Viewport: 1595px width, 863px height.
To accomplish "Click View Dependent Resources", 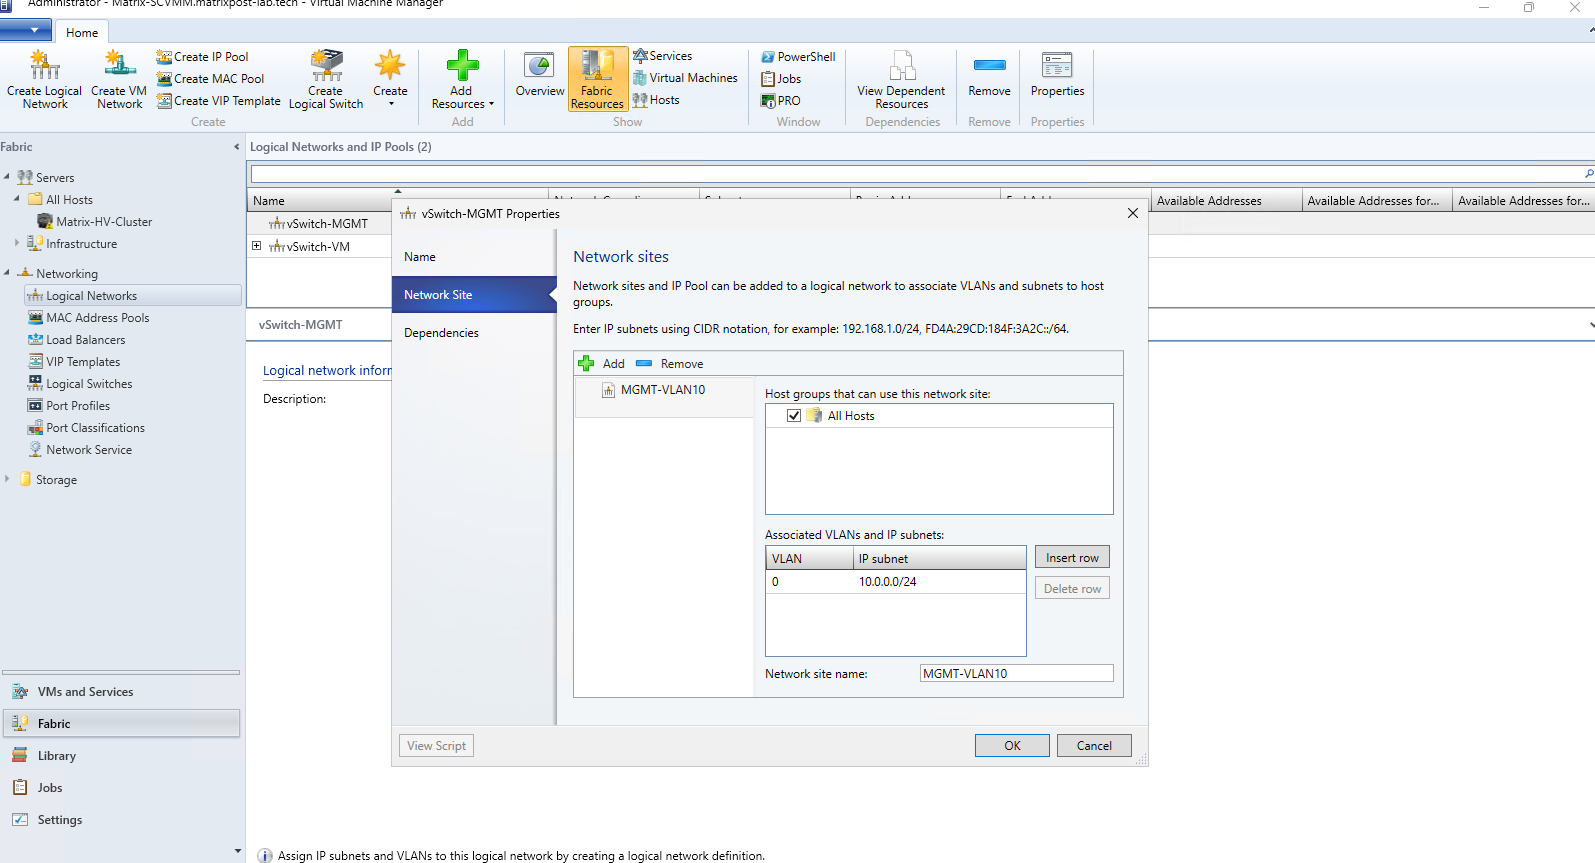I will click(x=901, y=79).
